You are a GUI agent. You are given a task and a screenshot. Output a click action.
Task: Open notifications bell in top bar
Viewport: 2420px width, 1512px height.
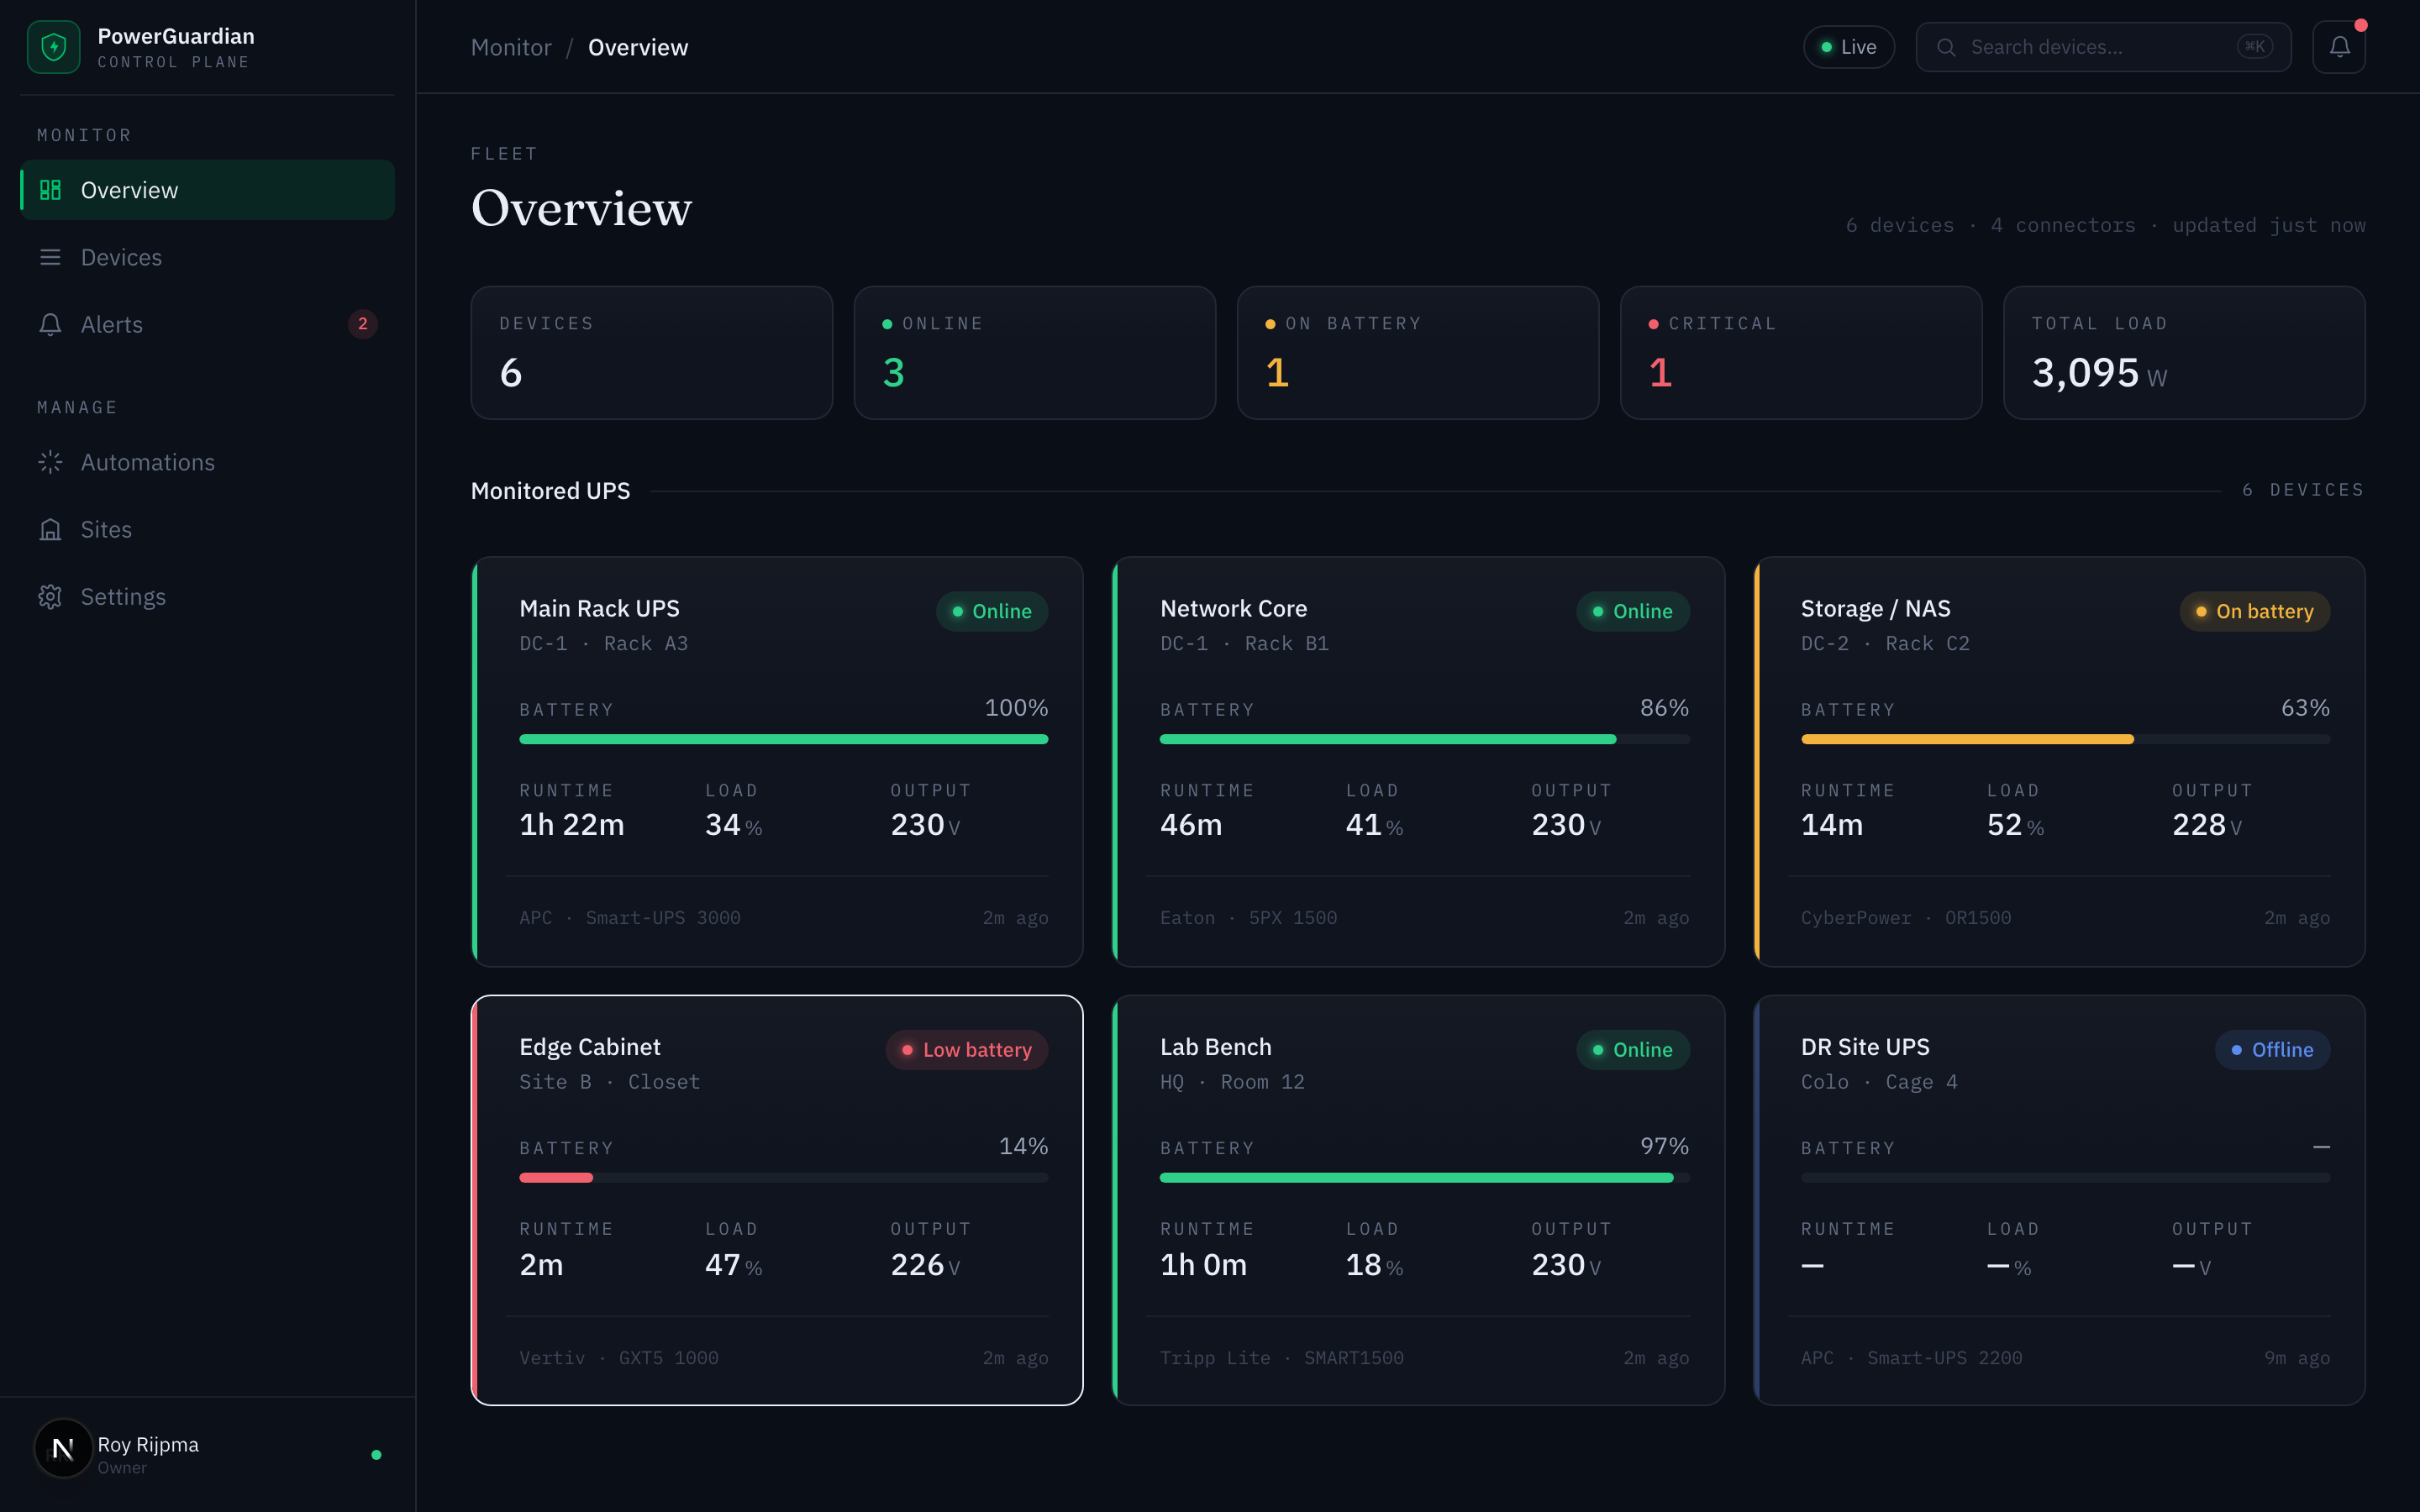(2339, 47)
